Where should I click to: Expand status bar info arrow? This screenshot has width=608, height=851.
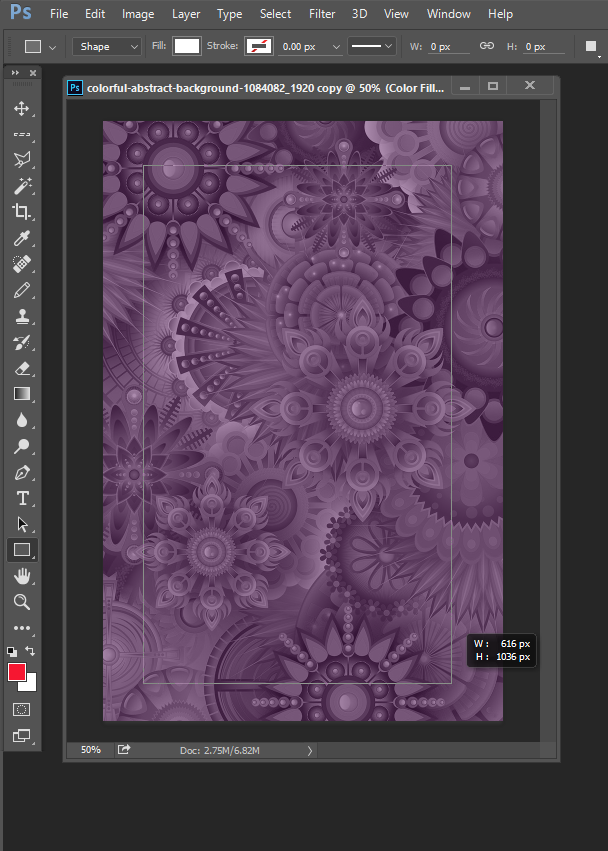point(310,751)
